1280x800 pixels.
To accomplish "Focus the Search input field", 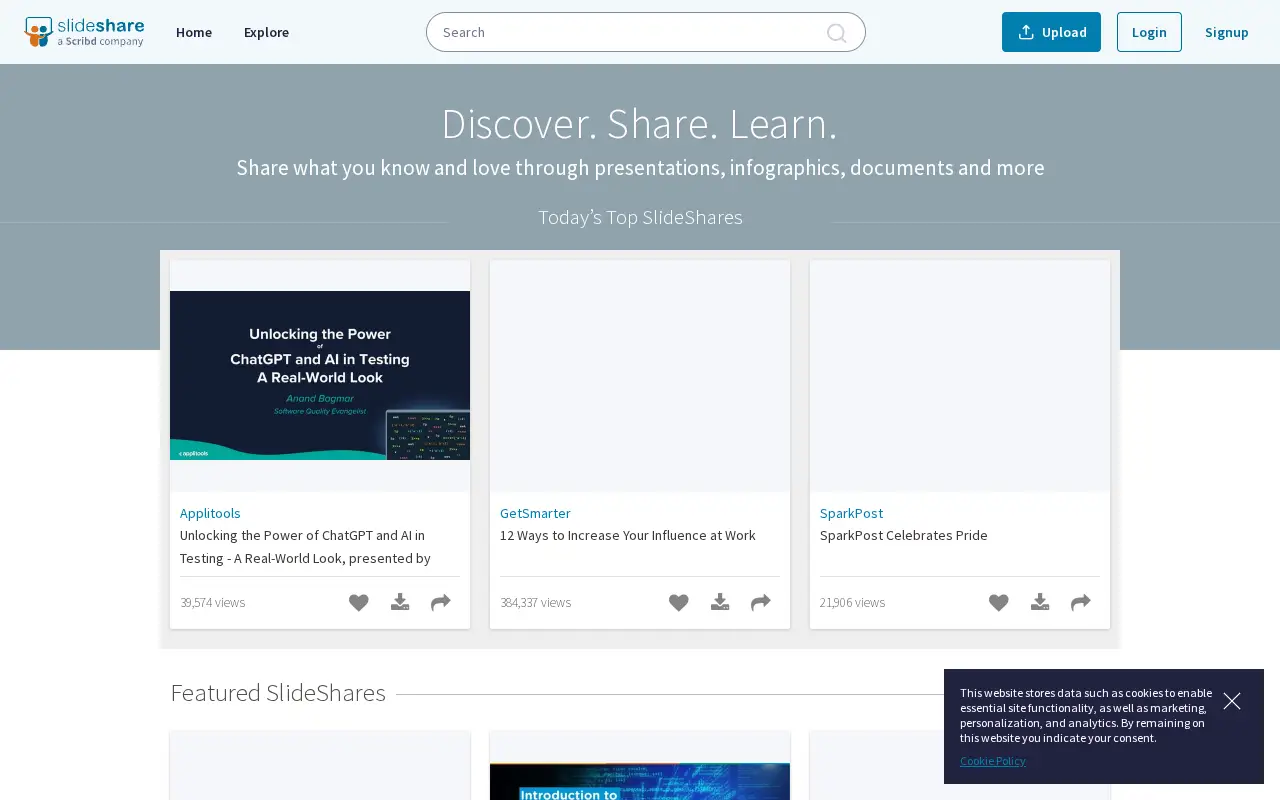I will (x=646, y=32).
